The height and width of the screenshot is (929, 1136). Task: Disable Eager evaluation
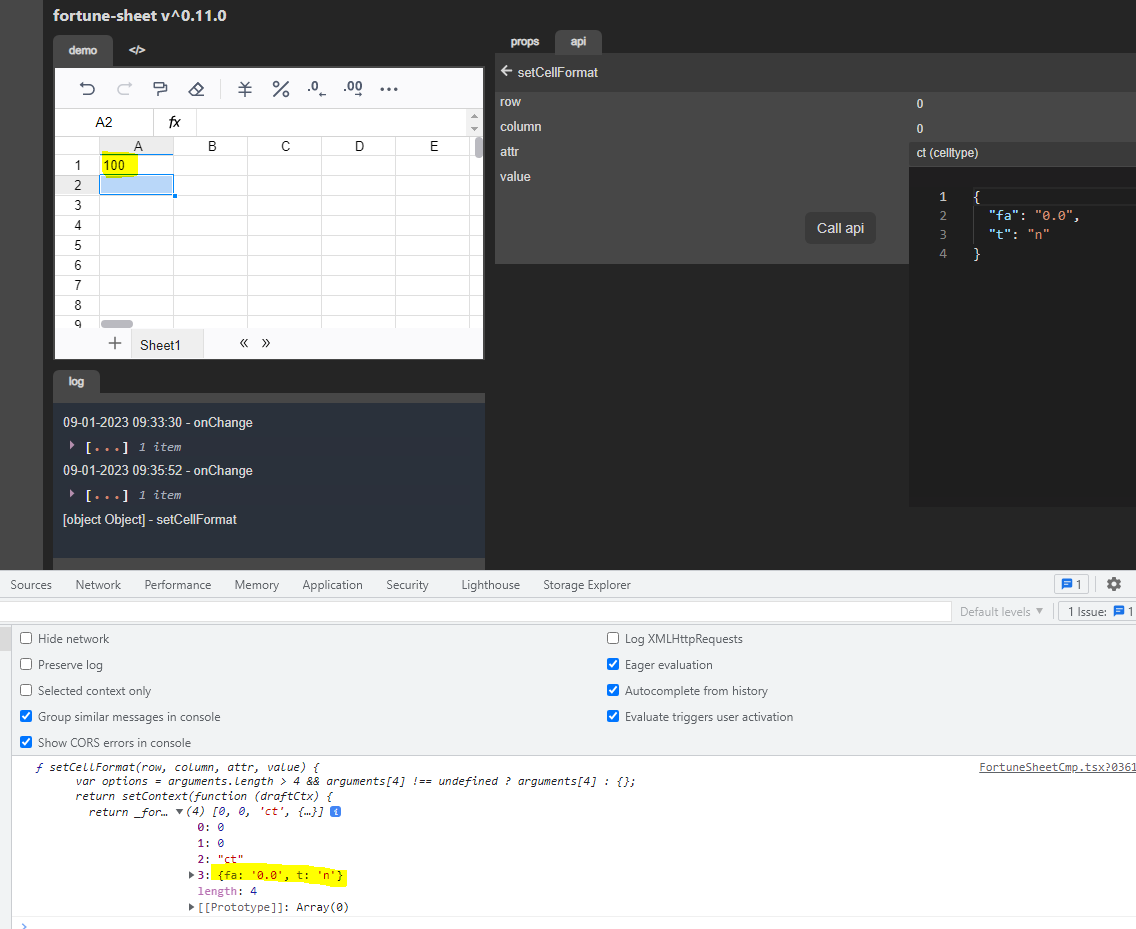click(x=613, y=664)
